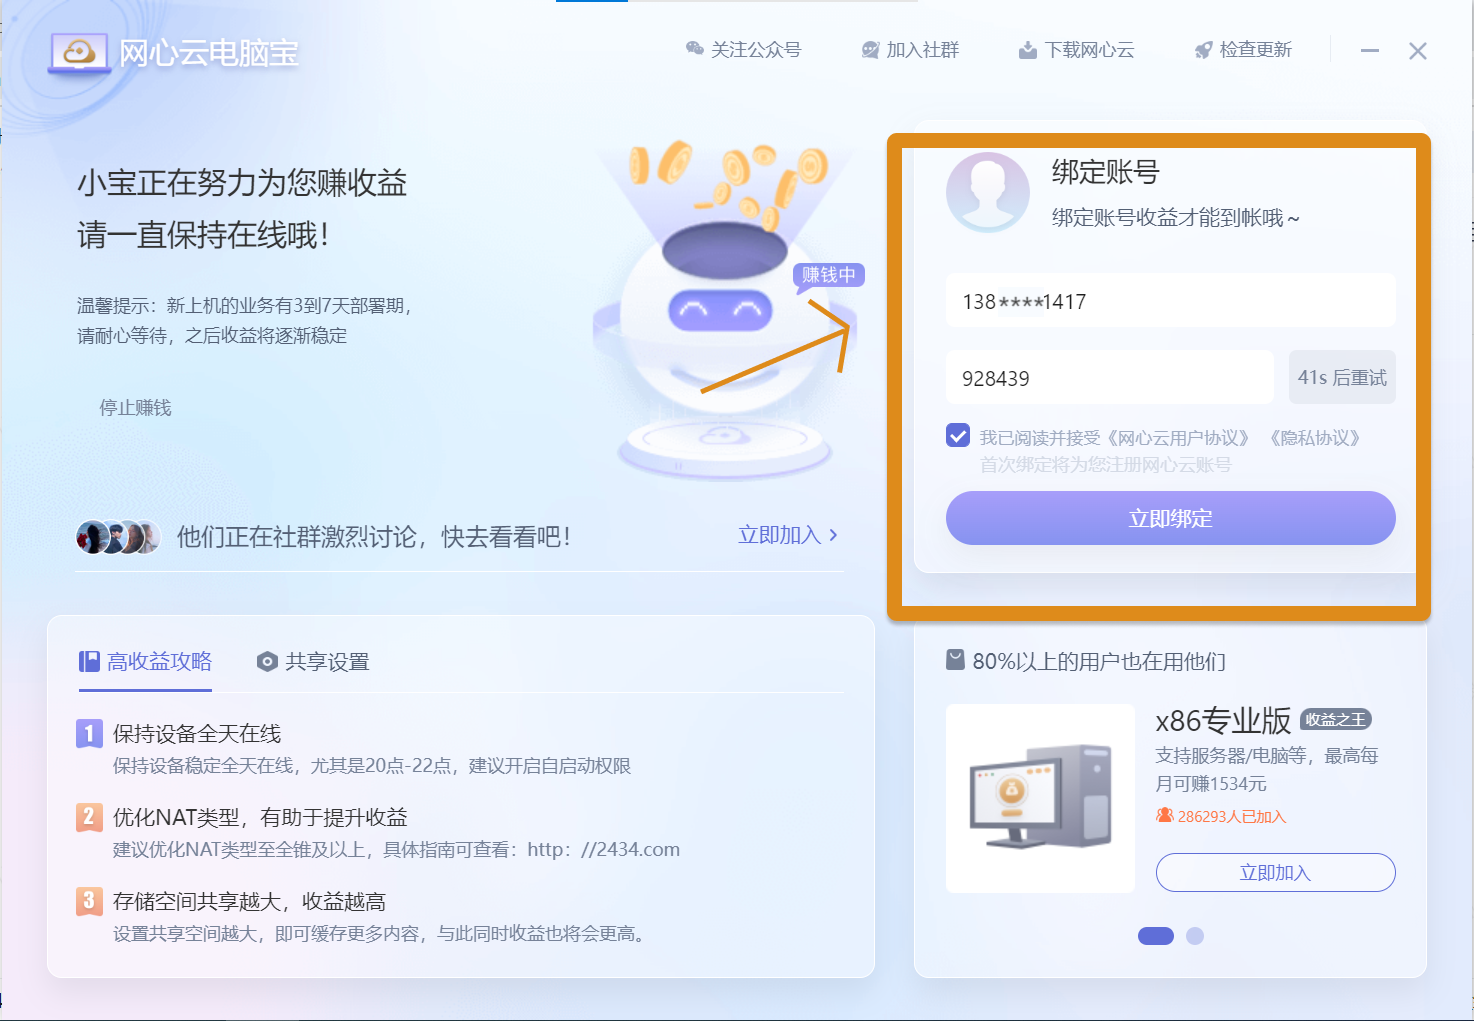Close the 网心云电脑宝 window

tap(1418, 51)
